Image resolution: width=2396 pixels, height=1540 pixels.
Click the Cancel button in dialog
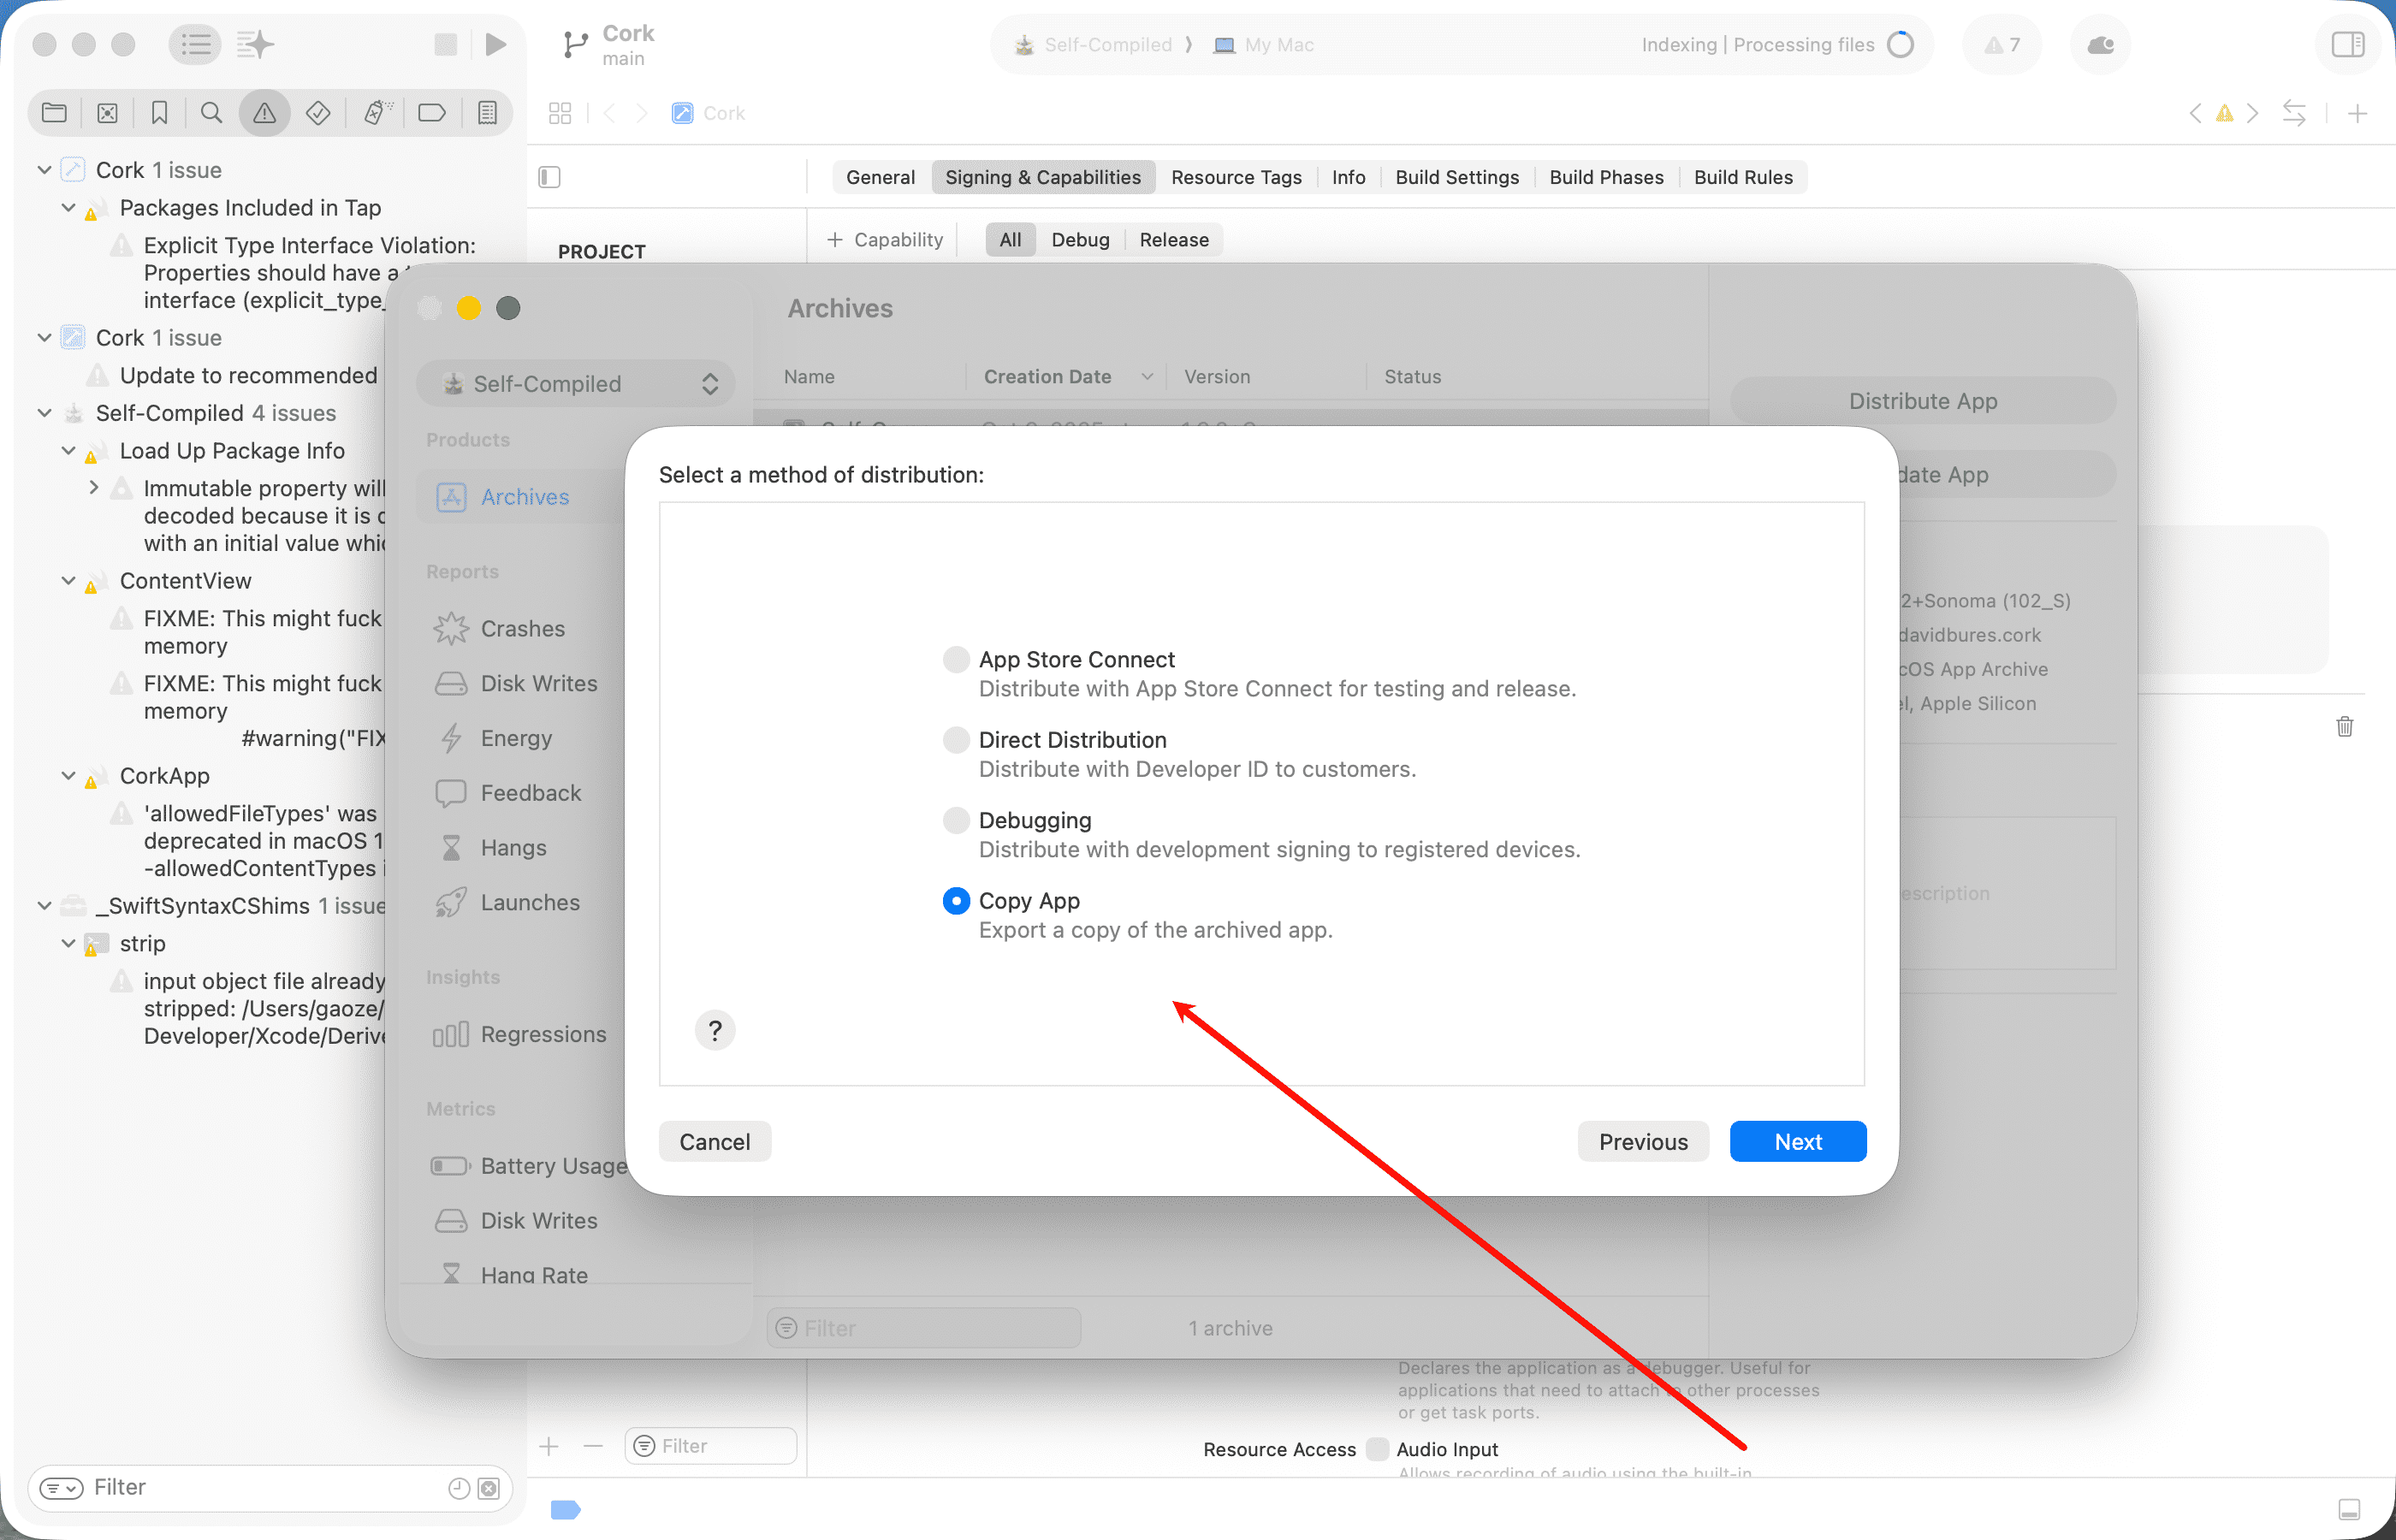coord(714,1142)
